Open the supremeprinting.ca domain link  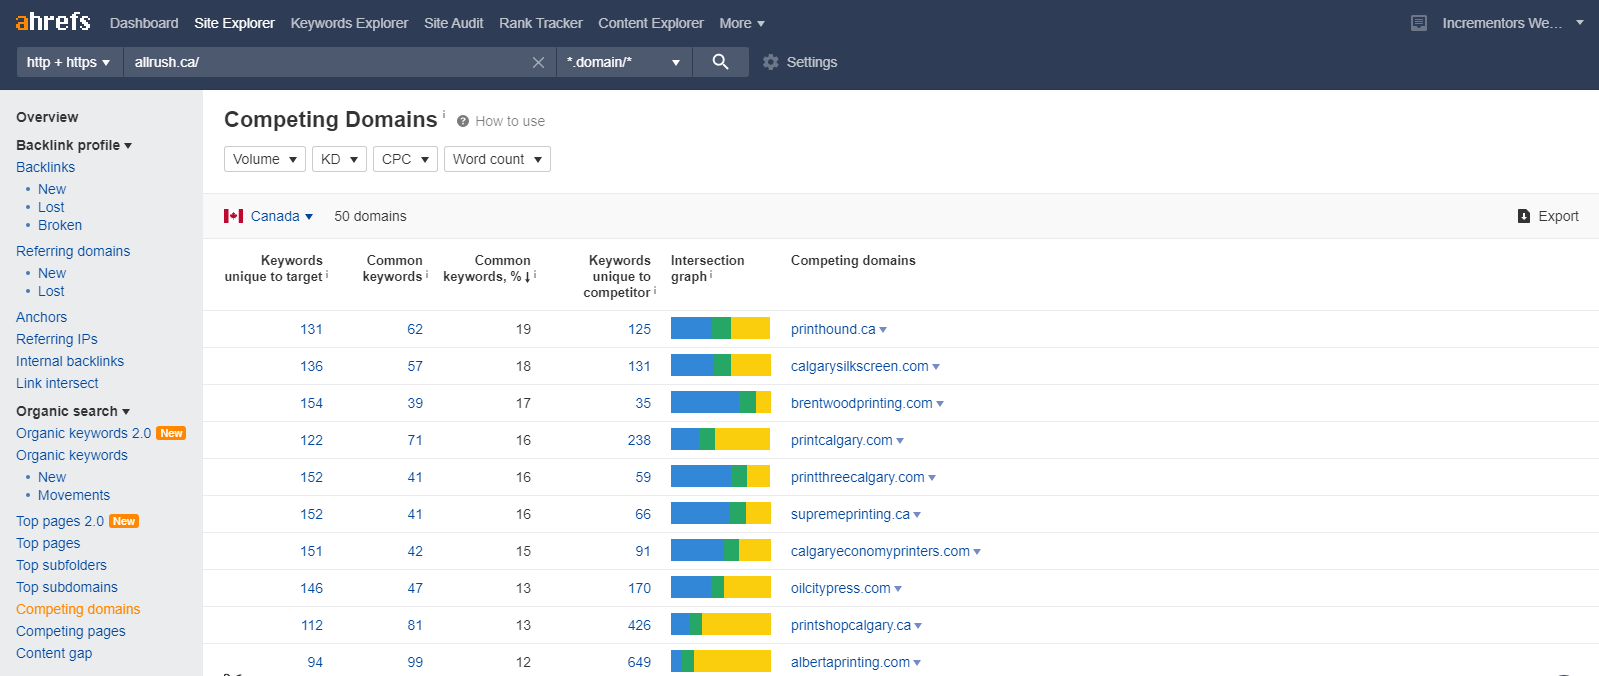[x=850, y=514]
